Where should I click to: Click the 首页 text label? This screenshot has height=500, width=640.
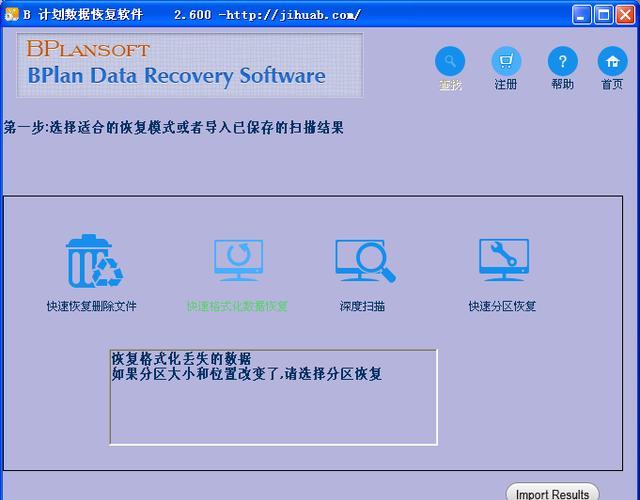[612, 84]
